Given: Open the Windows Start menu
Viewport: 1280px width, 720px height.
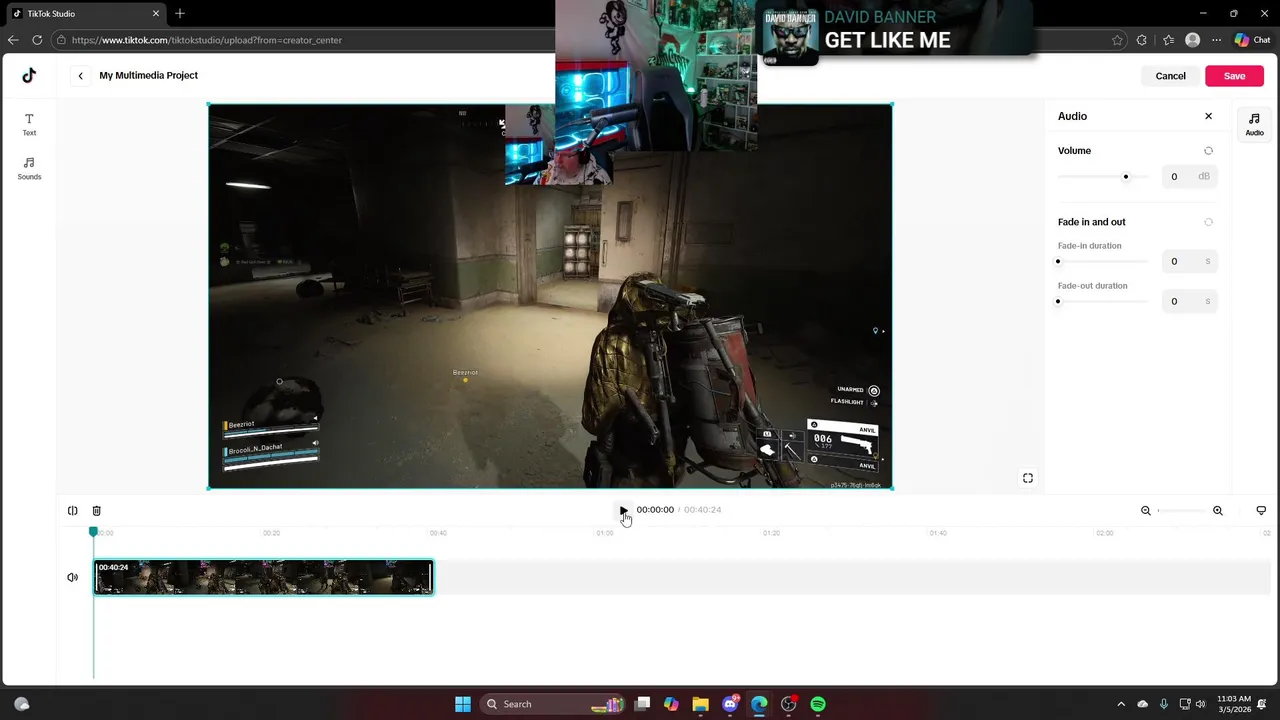Looking at the screenshot, I should tap(463, 704).
